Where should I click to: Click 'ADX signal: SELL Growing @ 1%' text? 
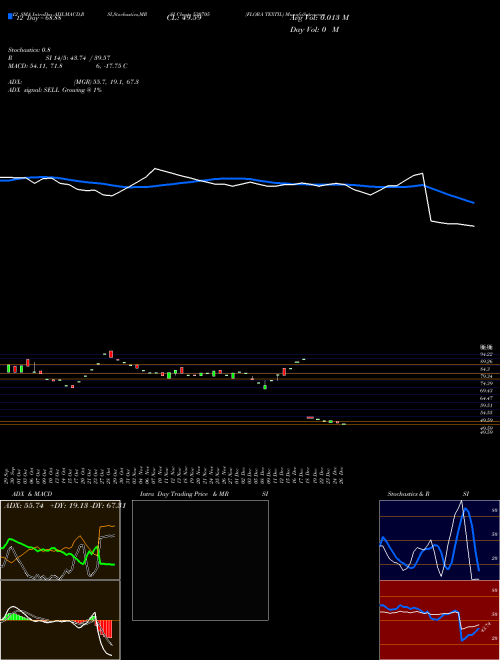[55, 90]
